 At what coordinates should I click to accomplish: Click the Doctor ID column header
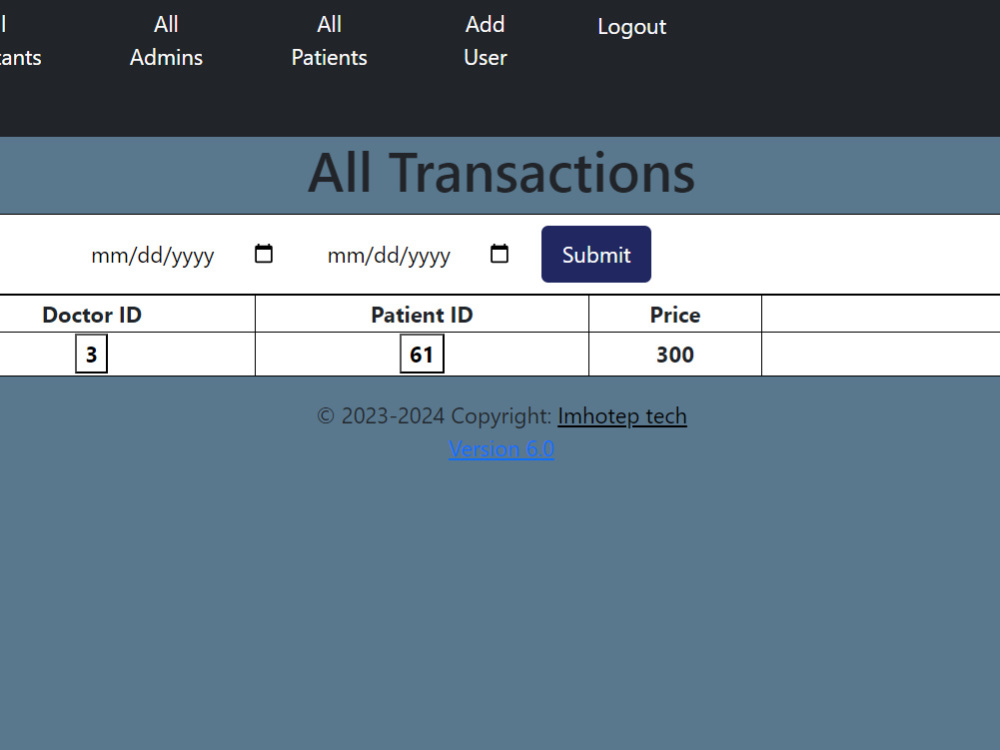click(x=92, y=314)
